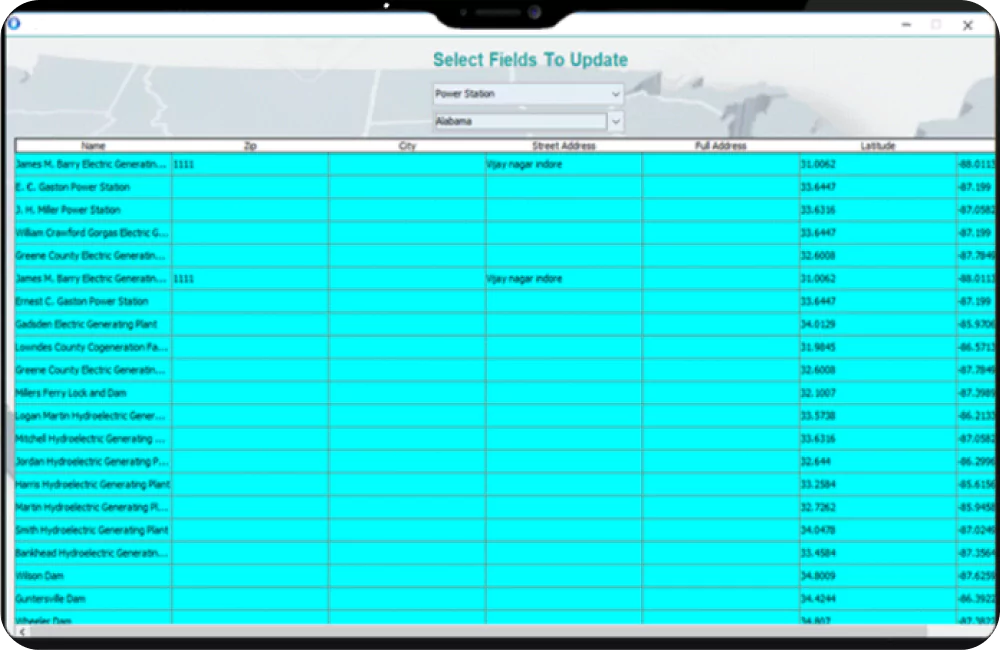
Task: Select Jordan Hydroelectric Generating row
Action: 504,462
